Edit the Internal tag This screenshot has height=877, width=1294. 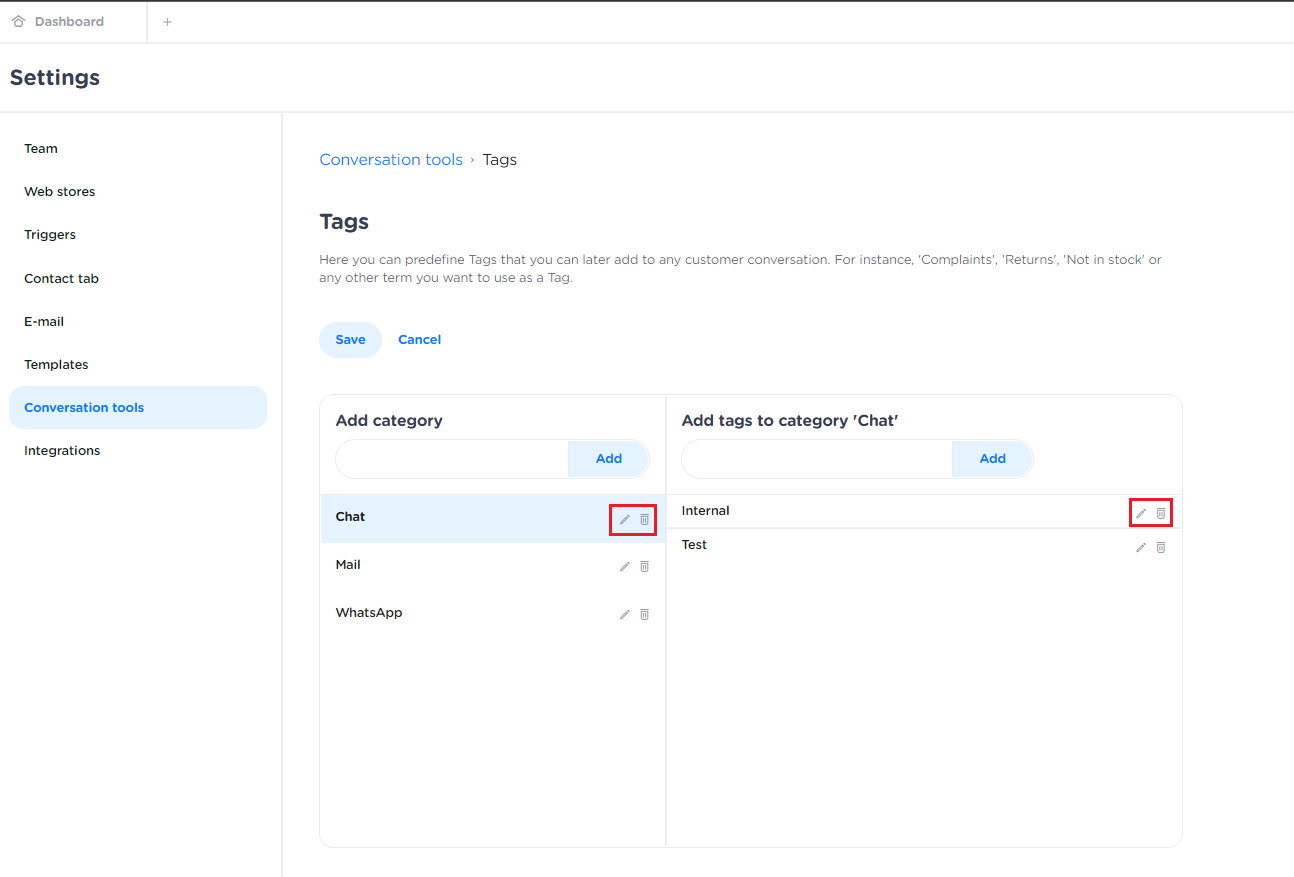(x=1141, y=513)
